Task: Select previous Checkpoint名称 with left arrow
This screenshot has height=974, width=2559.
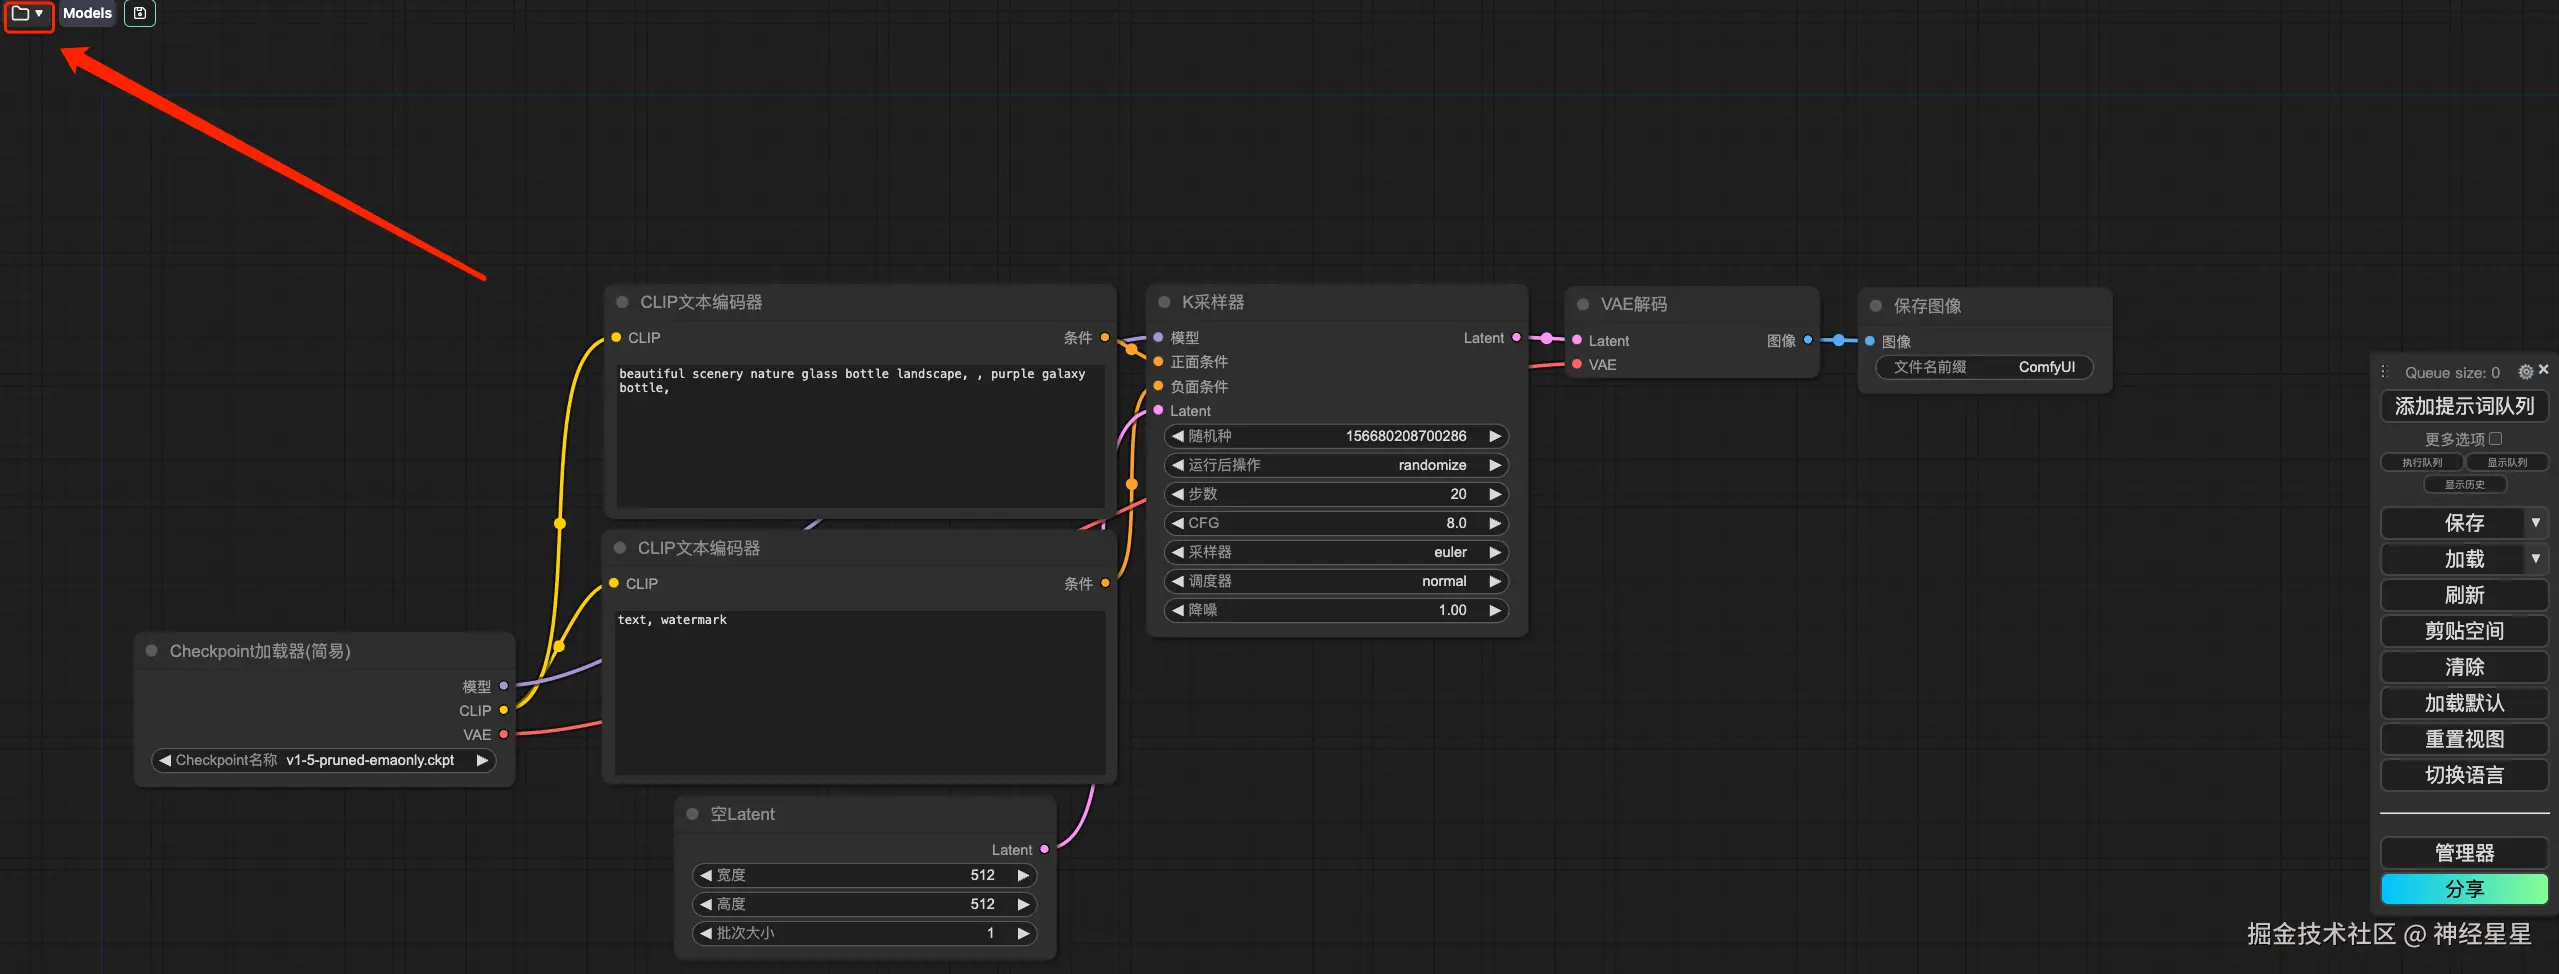Action: [165, 760]
